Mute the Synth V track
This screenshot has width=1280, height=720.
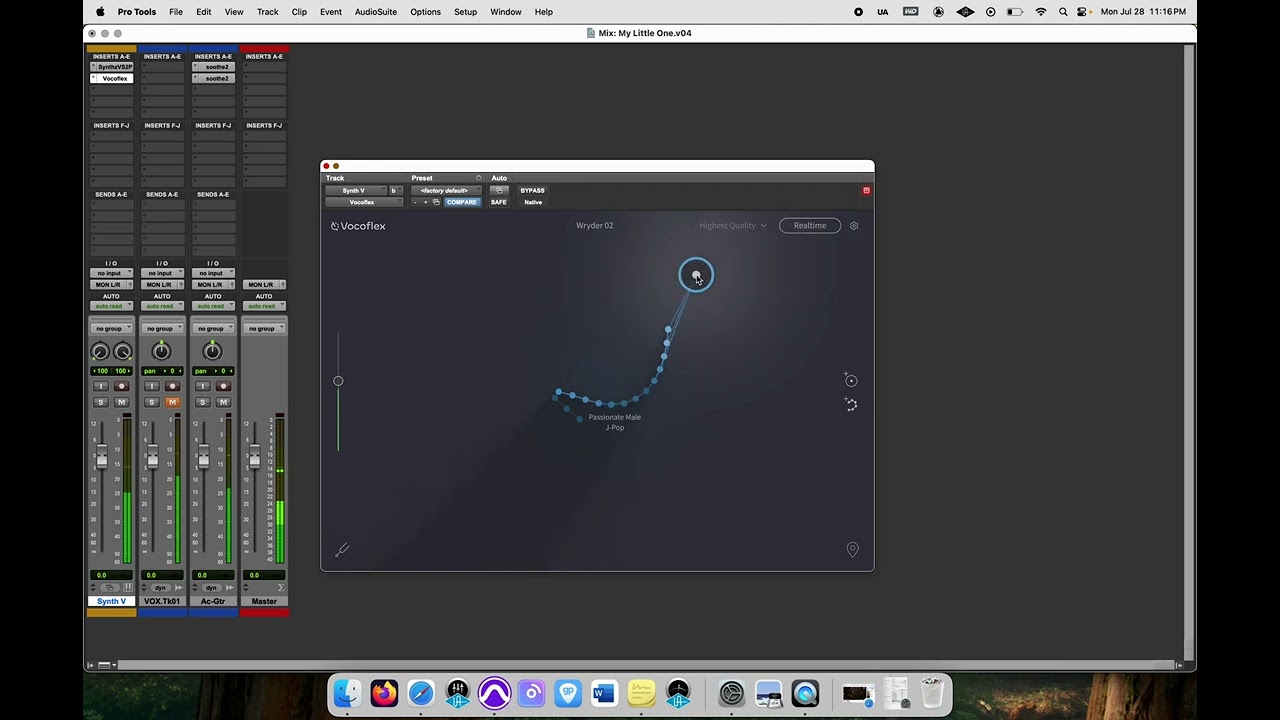point(122,402)
